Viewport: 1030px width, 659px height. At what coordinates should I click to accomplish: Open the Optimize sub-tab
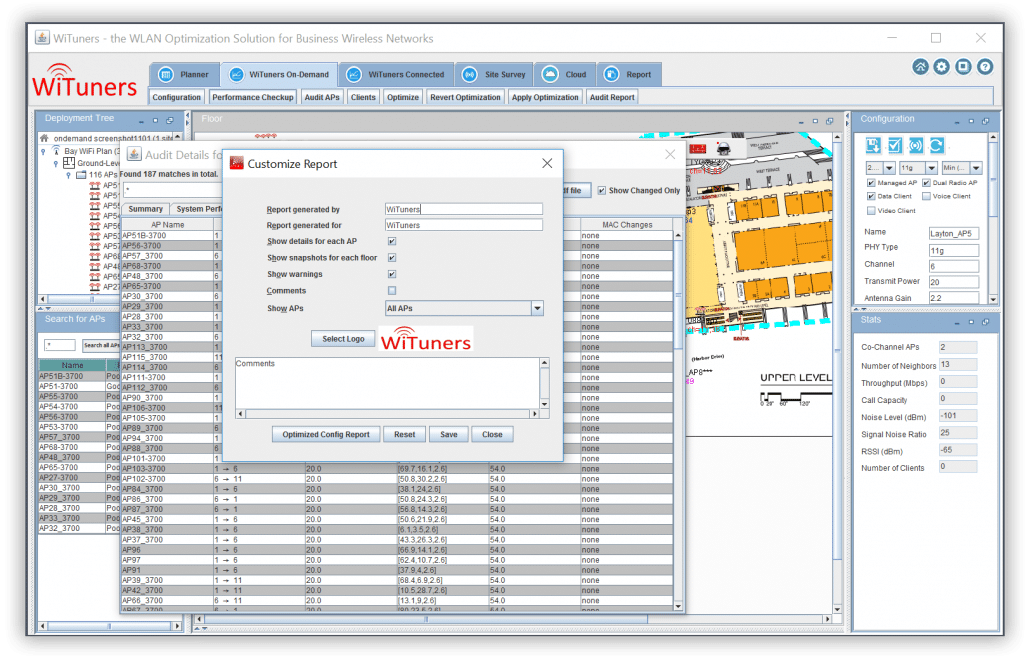click(403, 97)
